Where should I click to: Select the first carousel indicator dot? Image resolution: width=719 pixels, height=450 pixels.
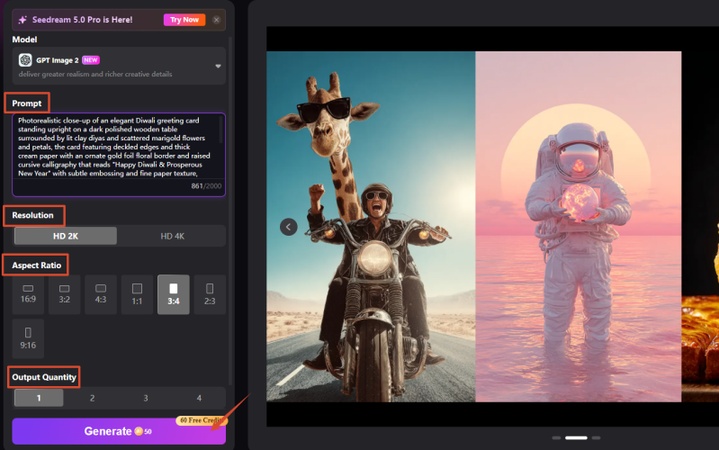click(556, 438)
